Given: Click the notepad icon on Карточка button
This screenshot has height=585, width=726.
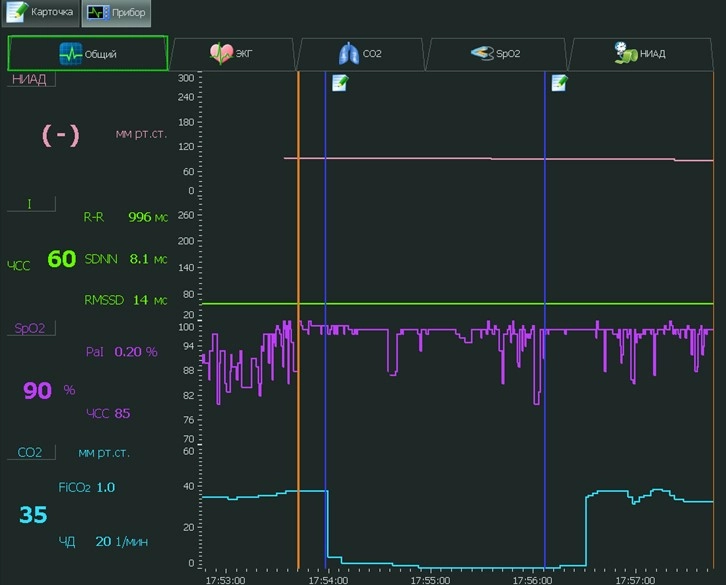Looking at the screenshot, I should pyautogui.click(x=17, y=12).
